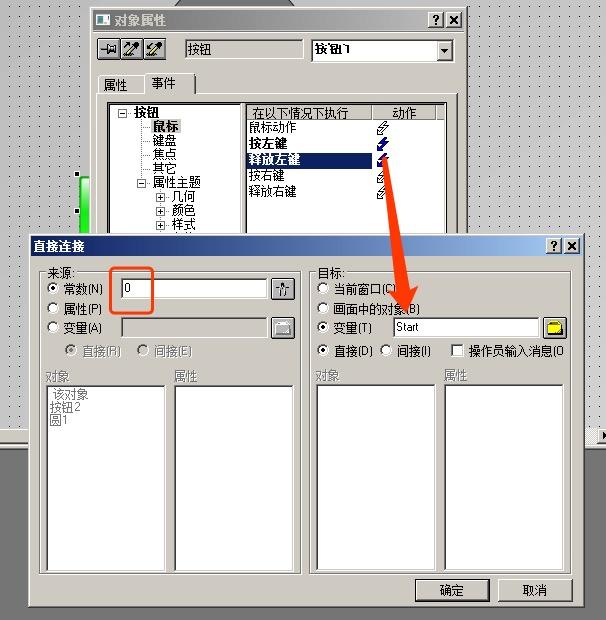Select the 画面中的对象 target radio button
The width and height of the screenshot is (606, 620).
pos(323,308)
